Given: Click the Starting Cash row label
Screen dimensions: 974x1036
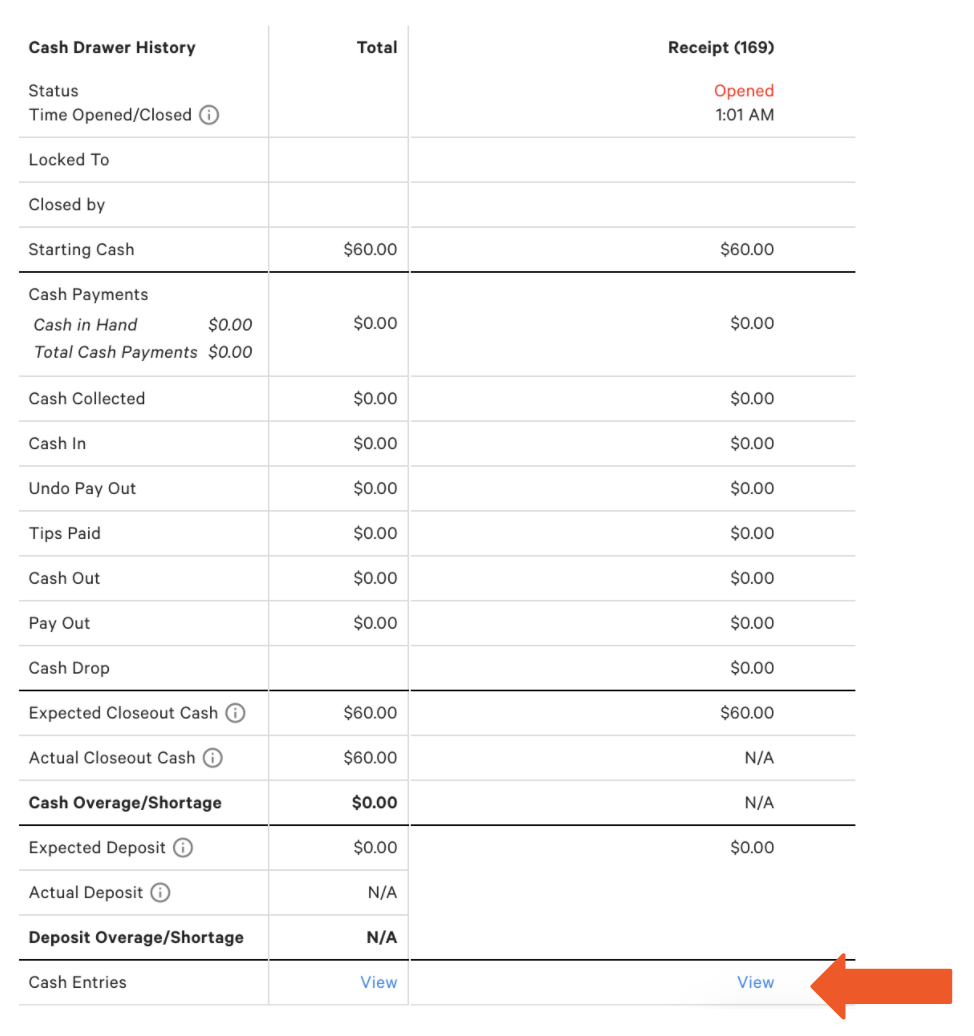Looking at the screenshot, I should (81, 249).
